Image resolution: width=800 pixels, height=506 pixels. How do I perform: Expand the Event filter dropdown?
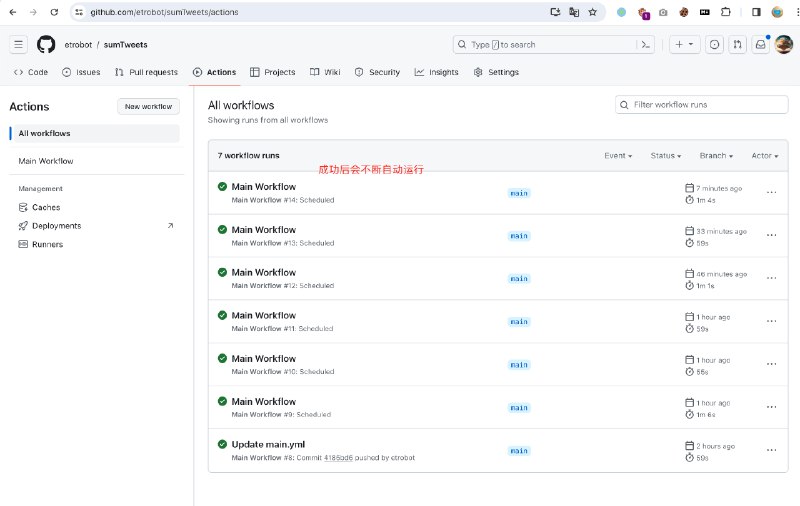(618, 156)
